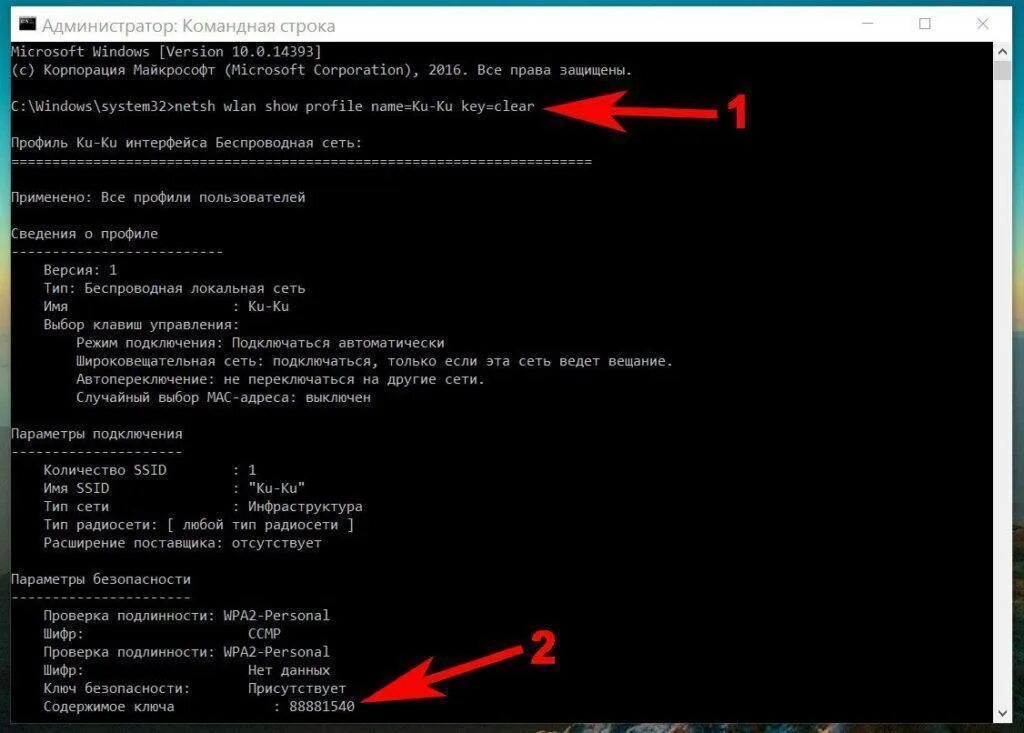Image resolution: width=1024 pixels, height=733 pixels.
Task: Click "Случайный выбор MAC-адреса: выключен" line
Action: [223, 397]
